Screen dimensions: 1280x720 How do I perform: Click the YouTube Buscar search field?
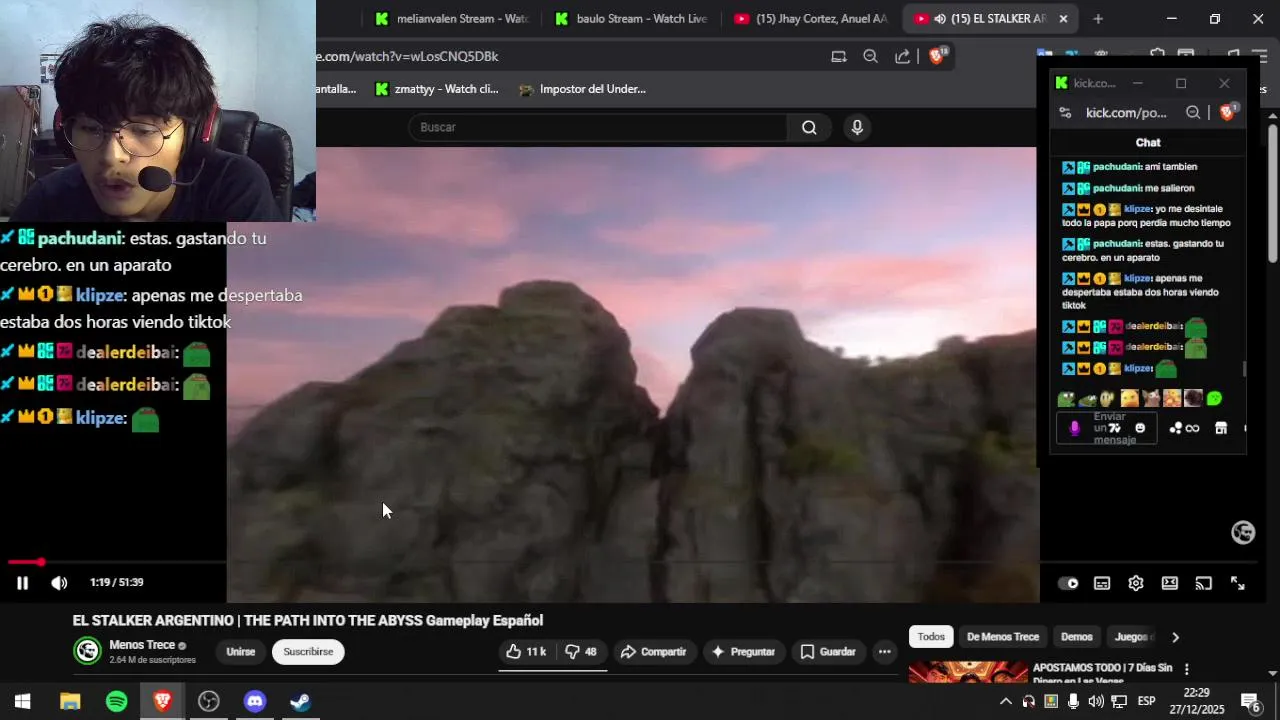[598, 127]
